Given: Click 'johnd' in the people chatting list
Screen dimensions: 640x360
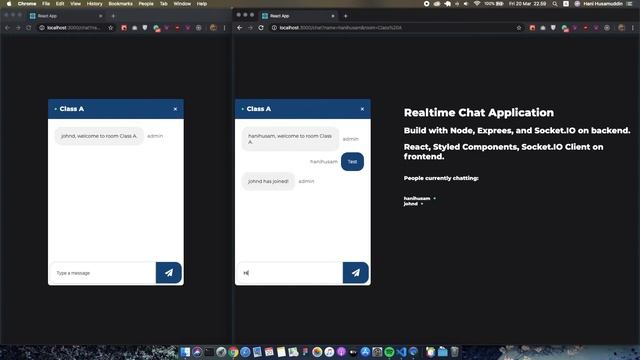Looking at the screenshot, I should pos(411,204).
